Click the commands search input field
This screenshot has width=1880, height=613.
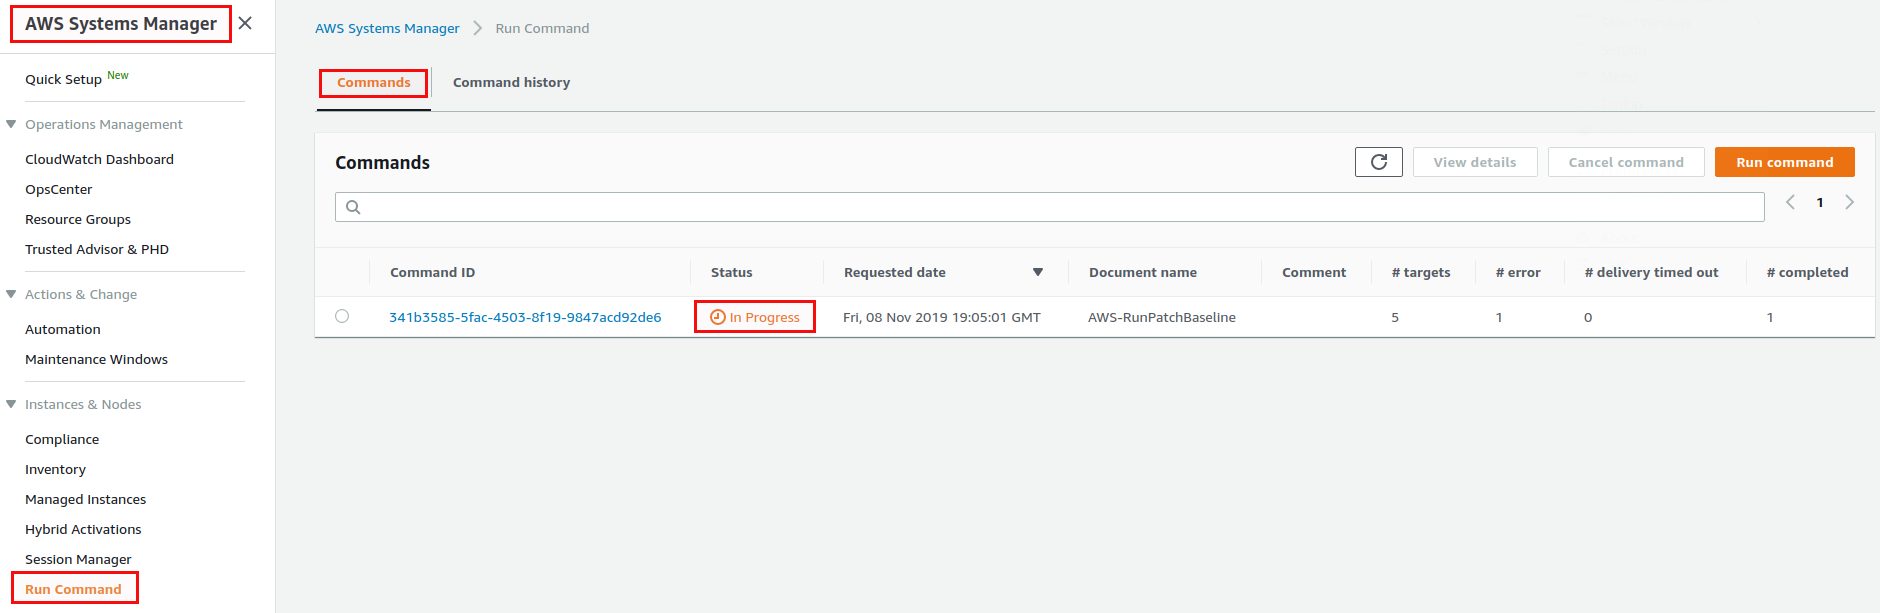(1050, 207)
